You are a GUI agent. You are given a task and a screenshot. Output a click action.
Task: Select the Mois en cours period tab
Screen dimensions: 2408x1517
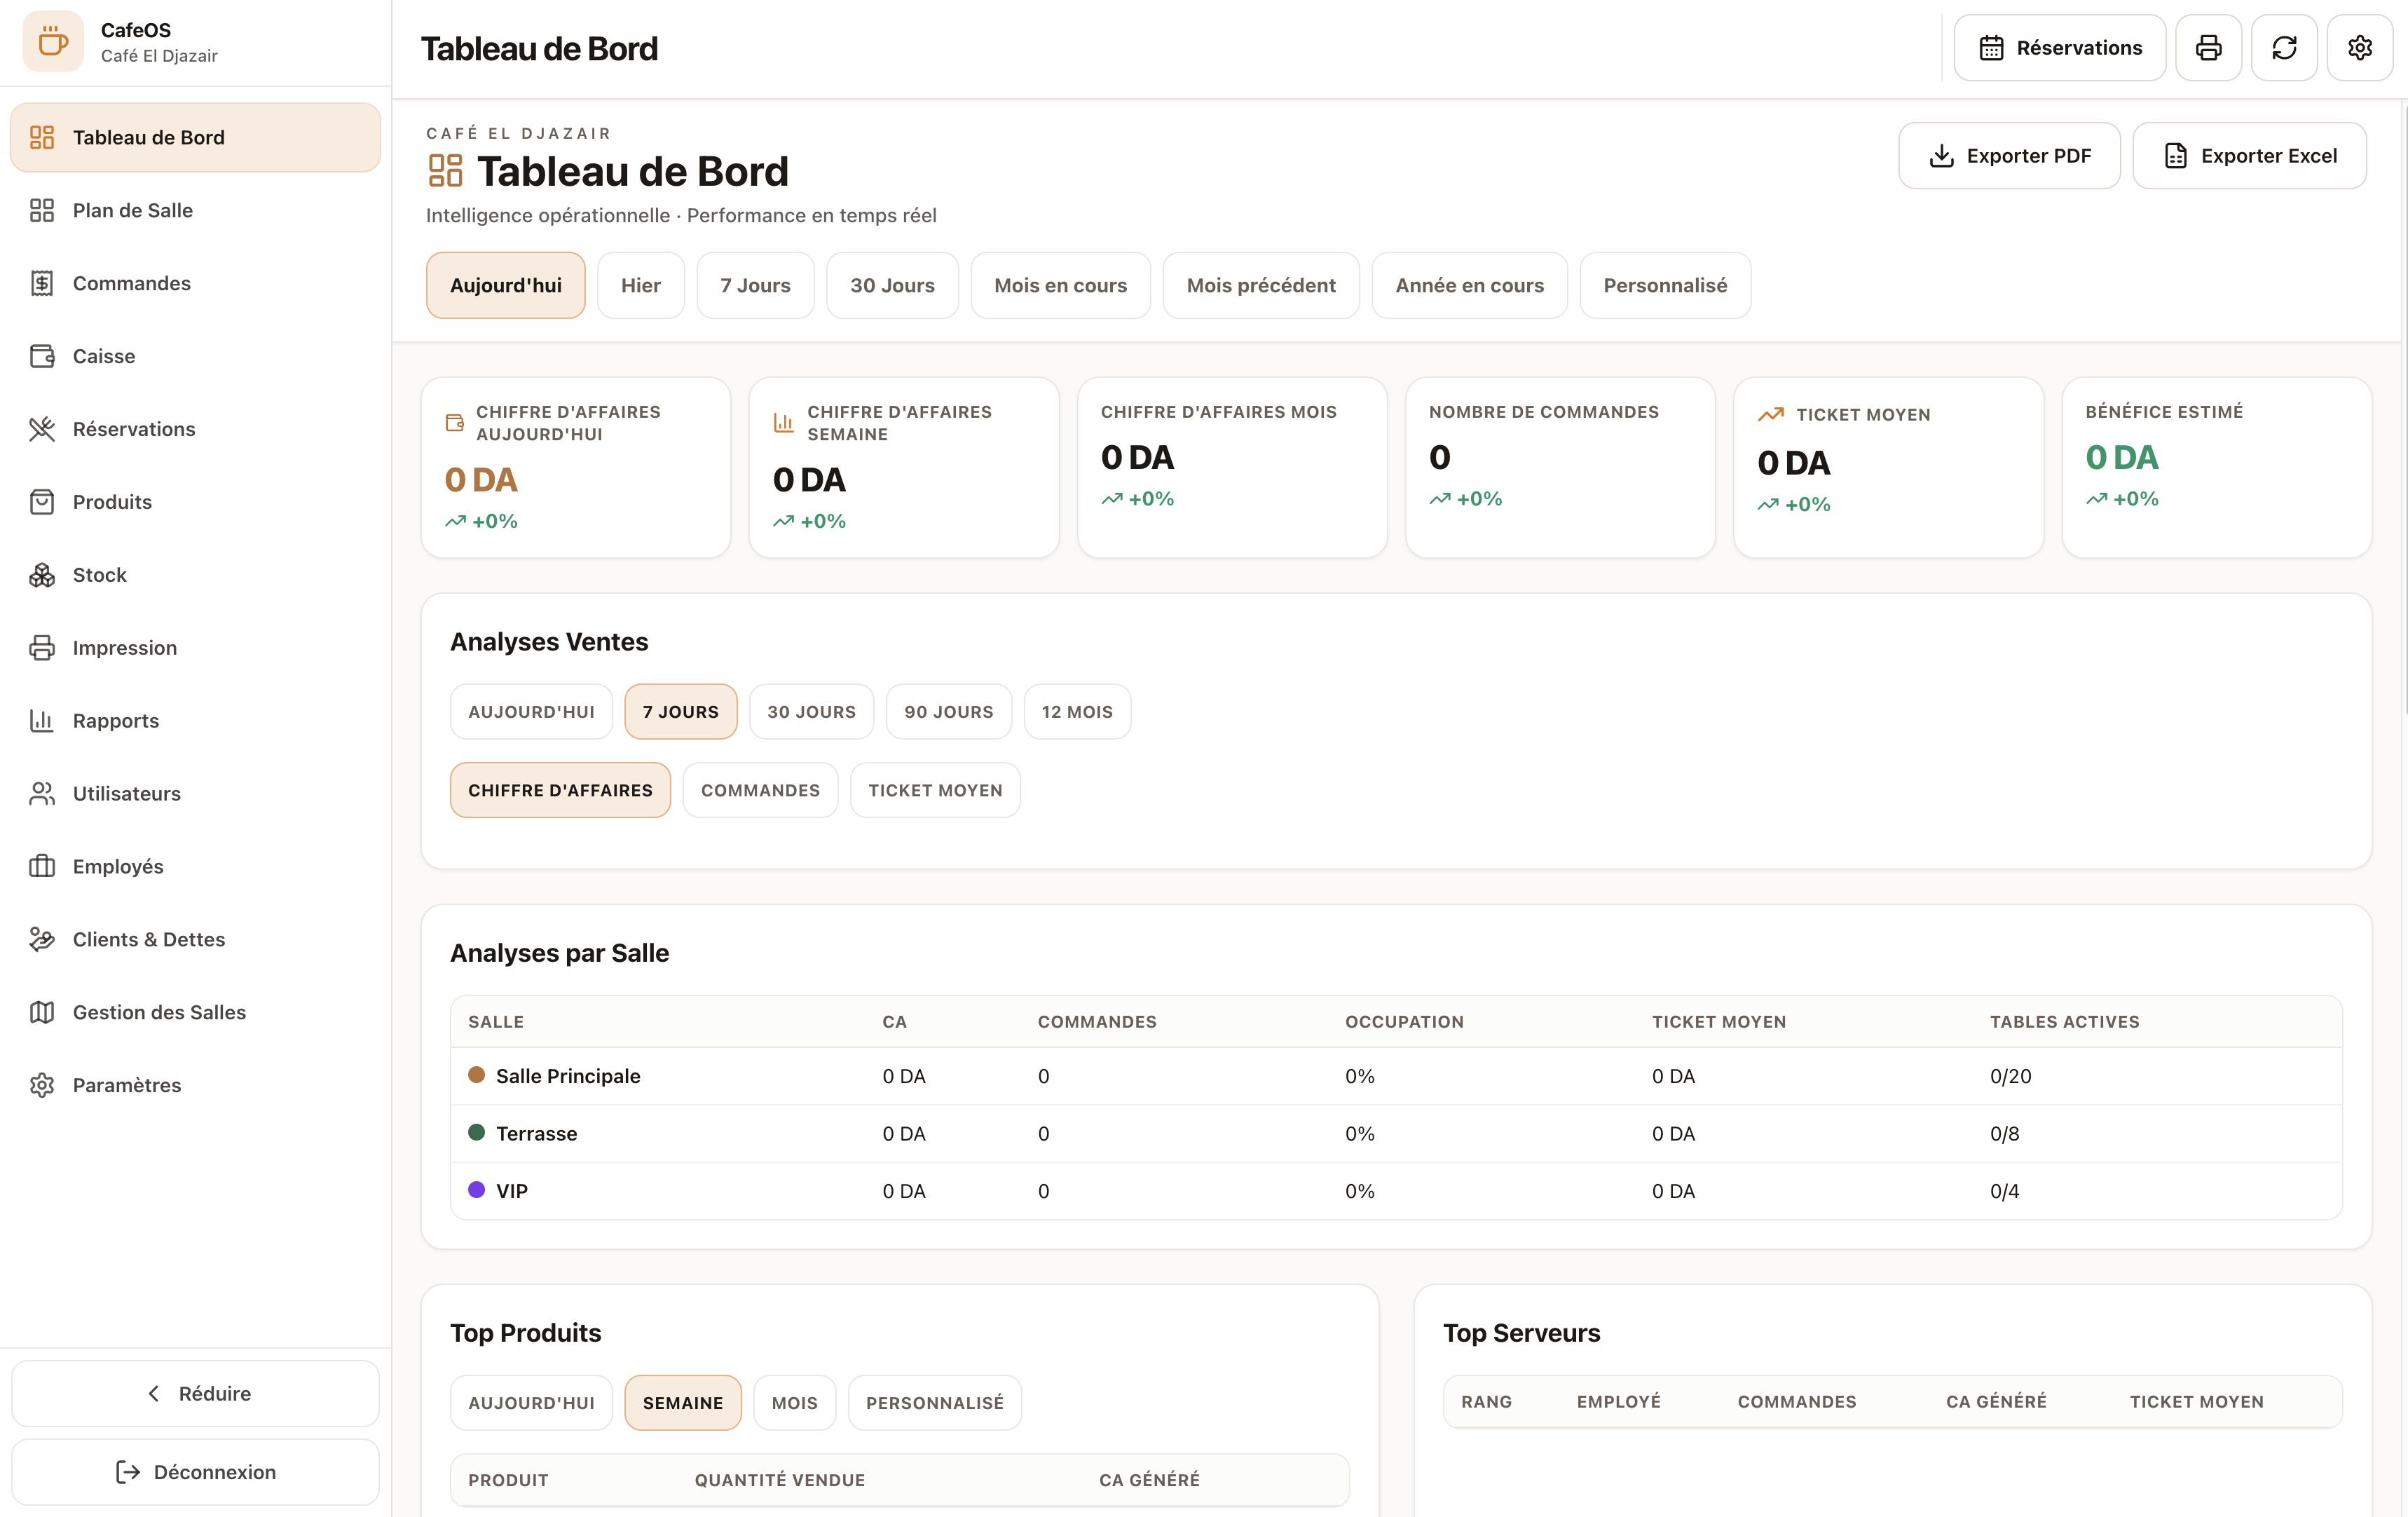point(1060,285)
